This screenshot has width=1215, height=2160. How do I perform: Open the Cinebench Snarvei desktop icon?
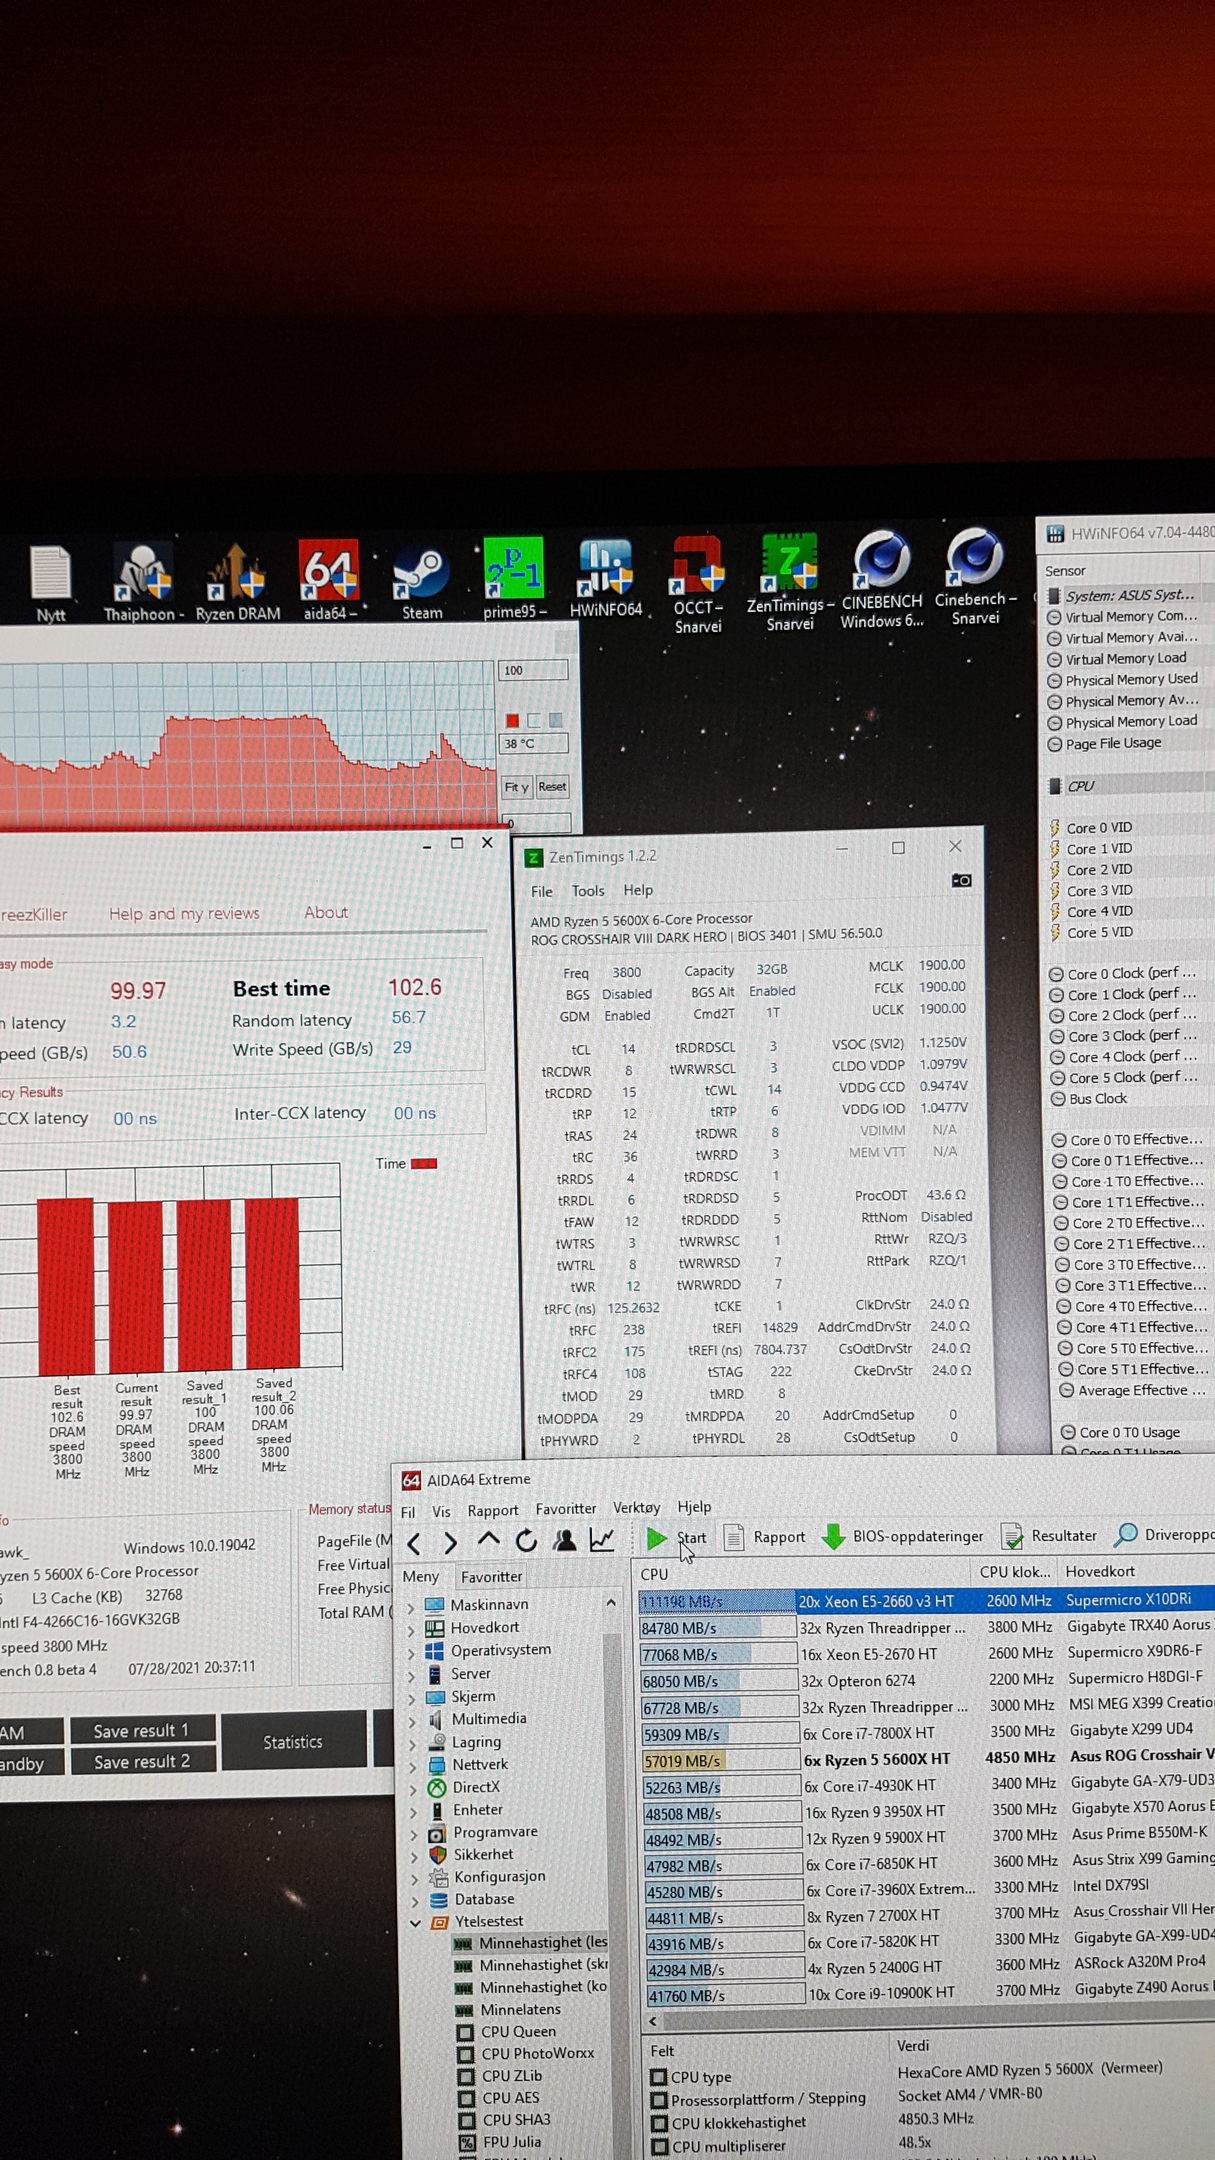[x=975, y=576]
